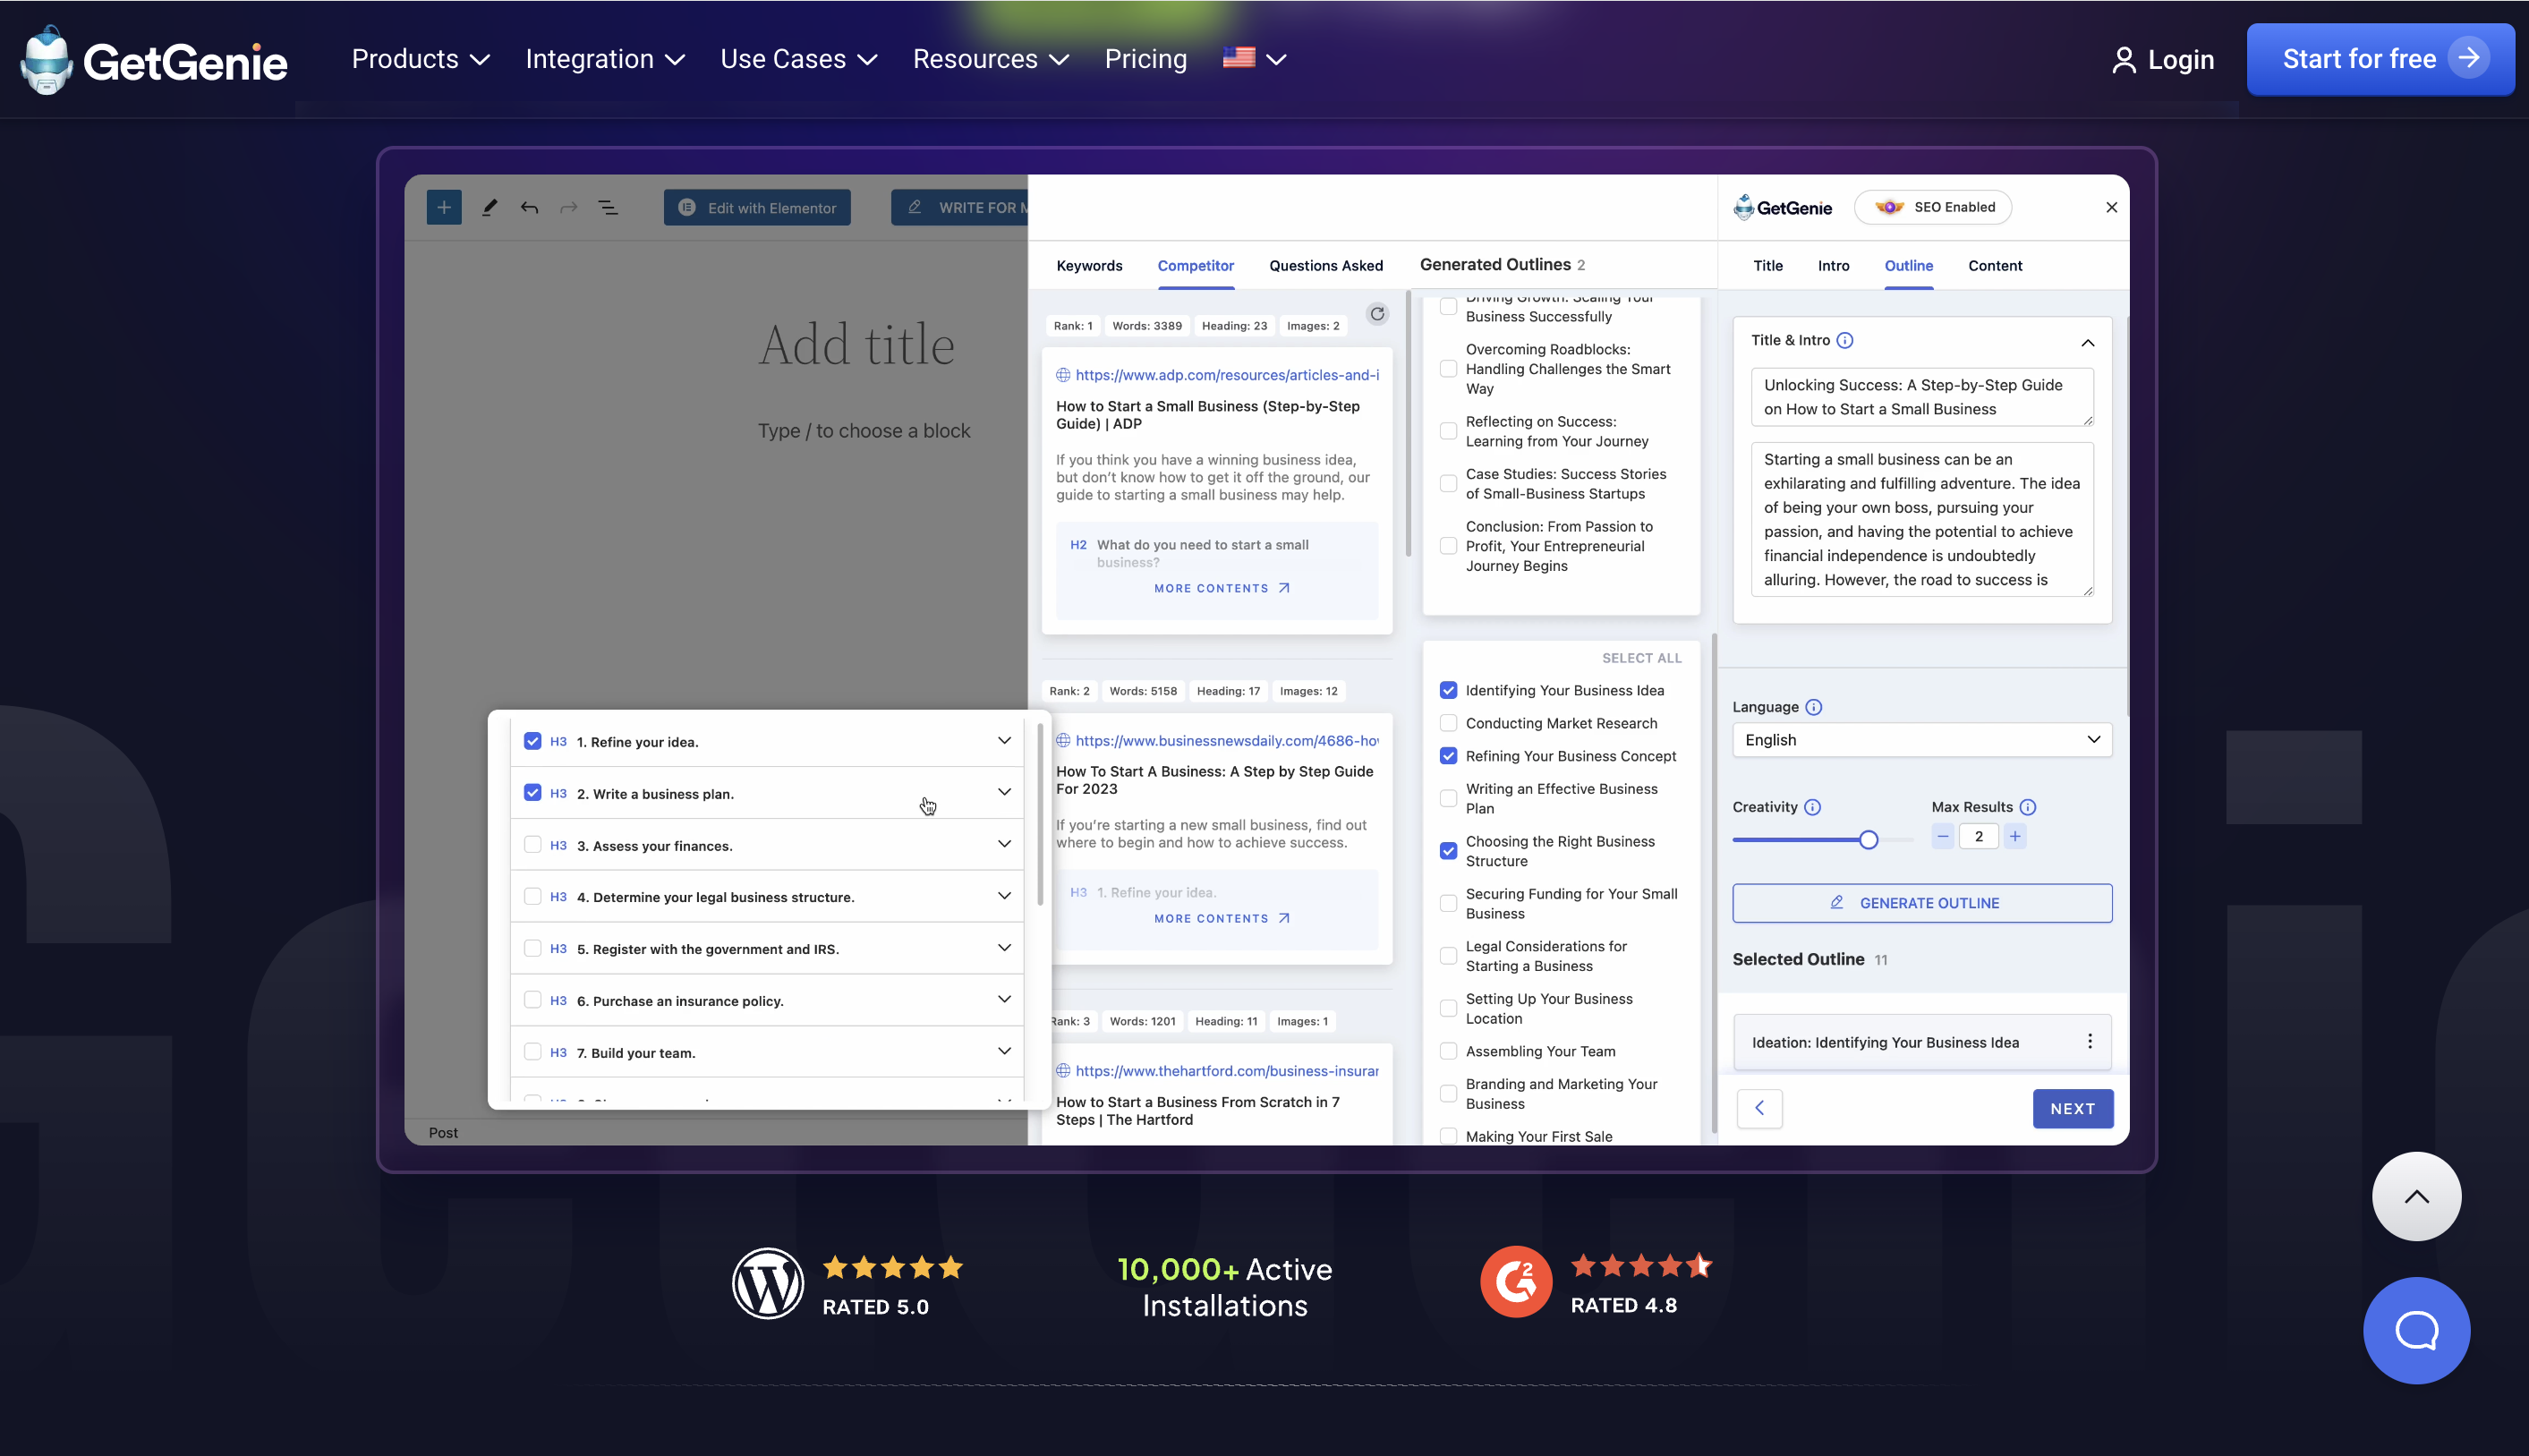
Task: Check the Conducting Market Research checkbox
Action: pyautogui.click(x=1448, y=723)
